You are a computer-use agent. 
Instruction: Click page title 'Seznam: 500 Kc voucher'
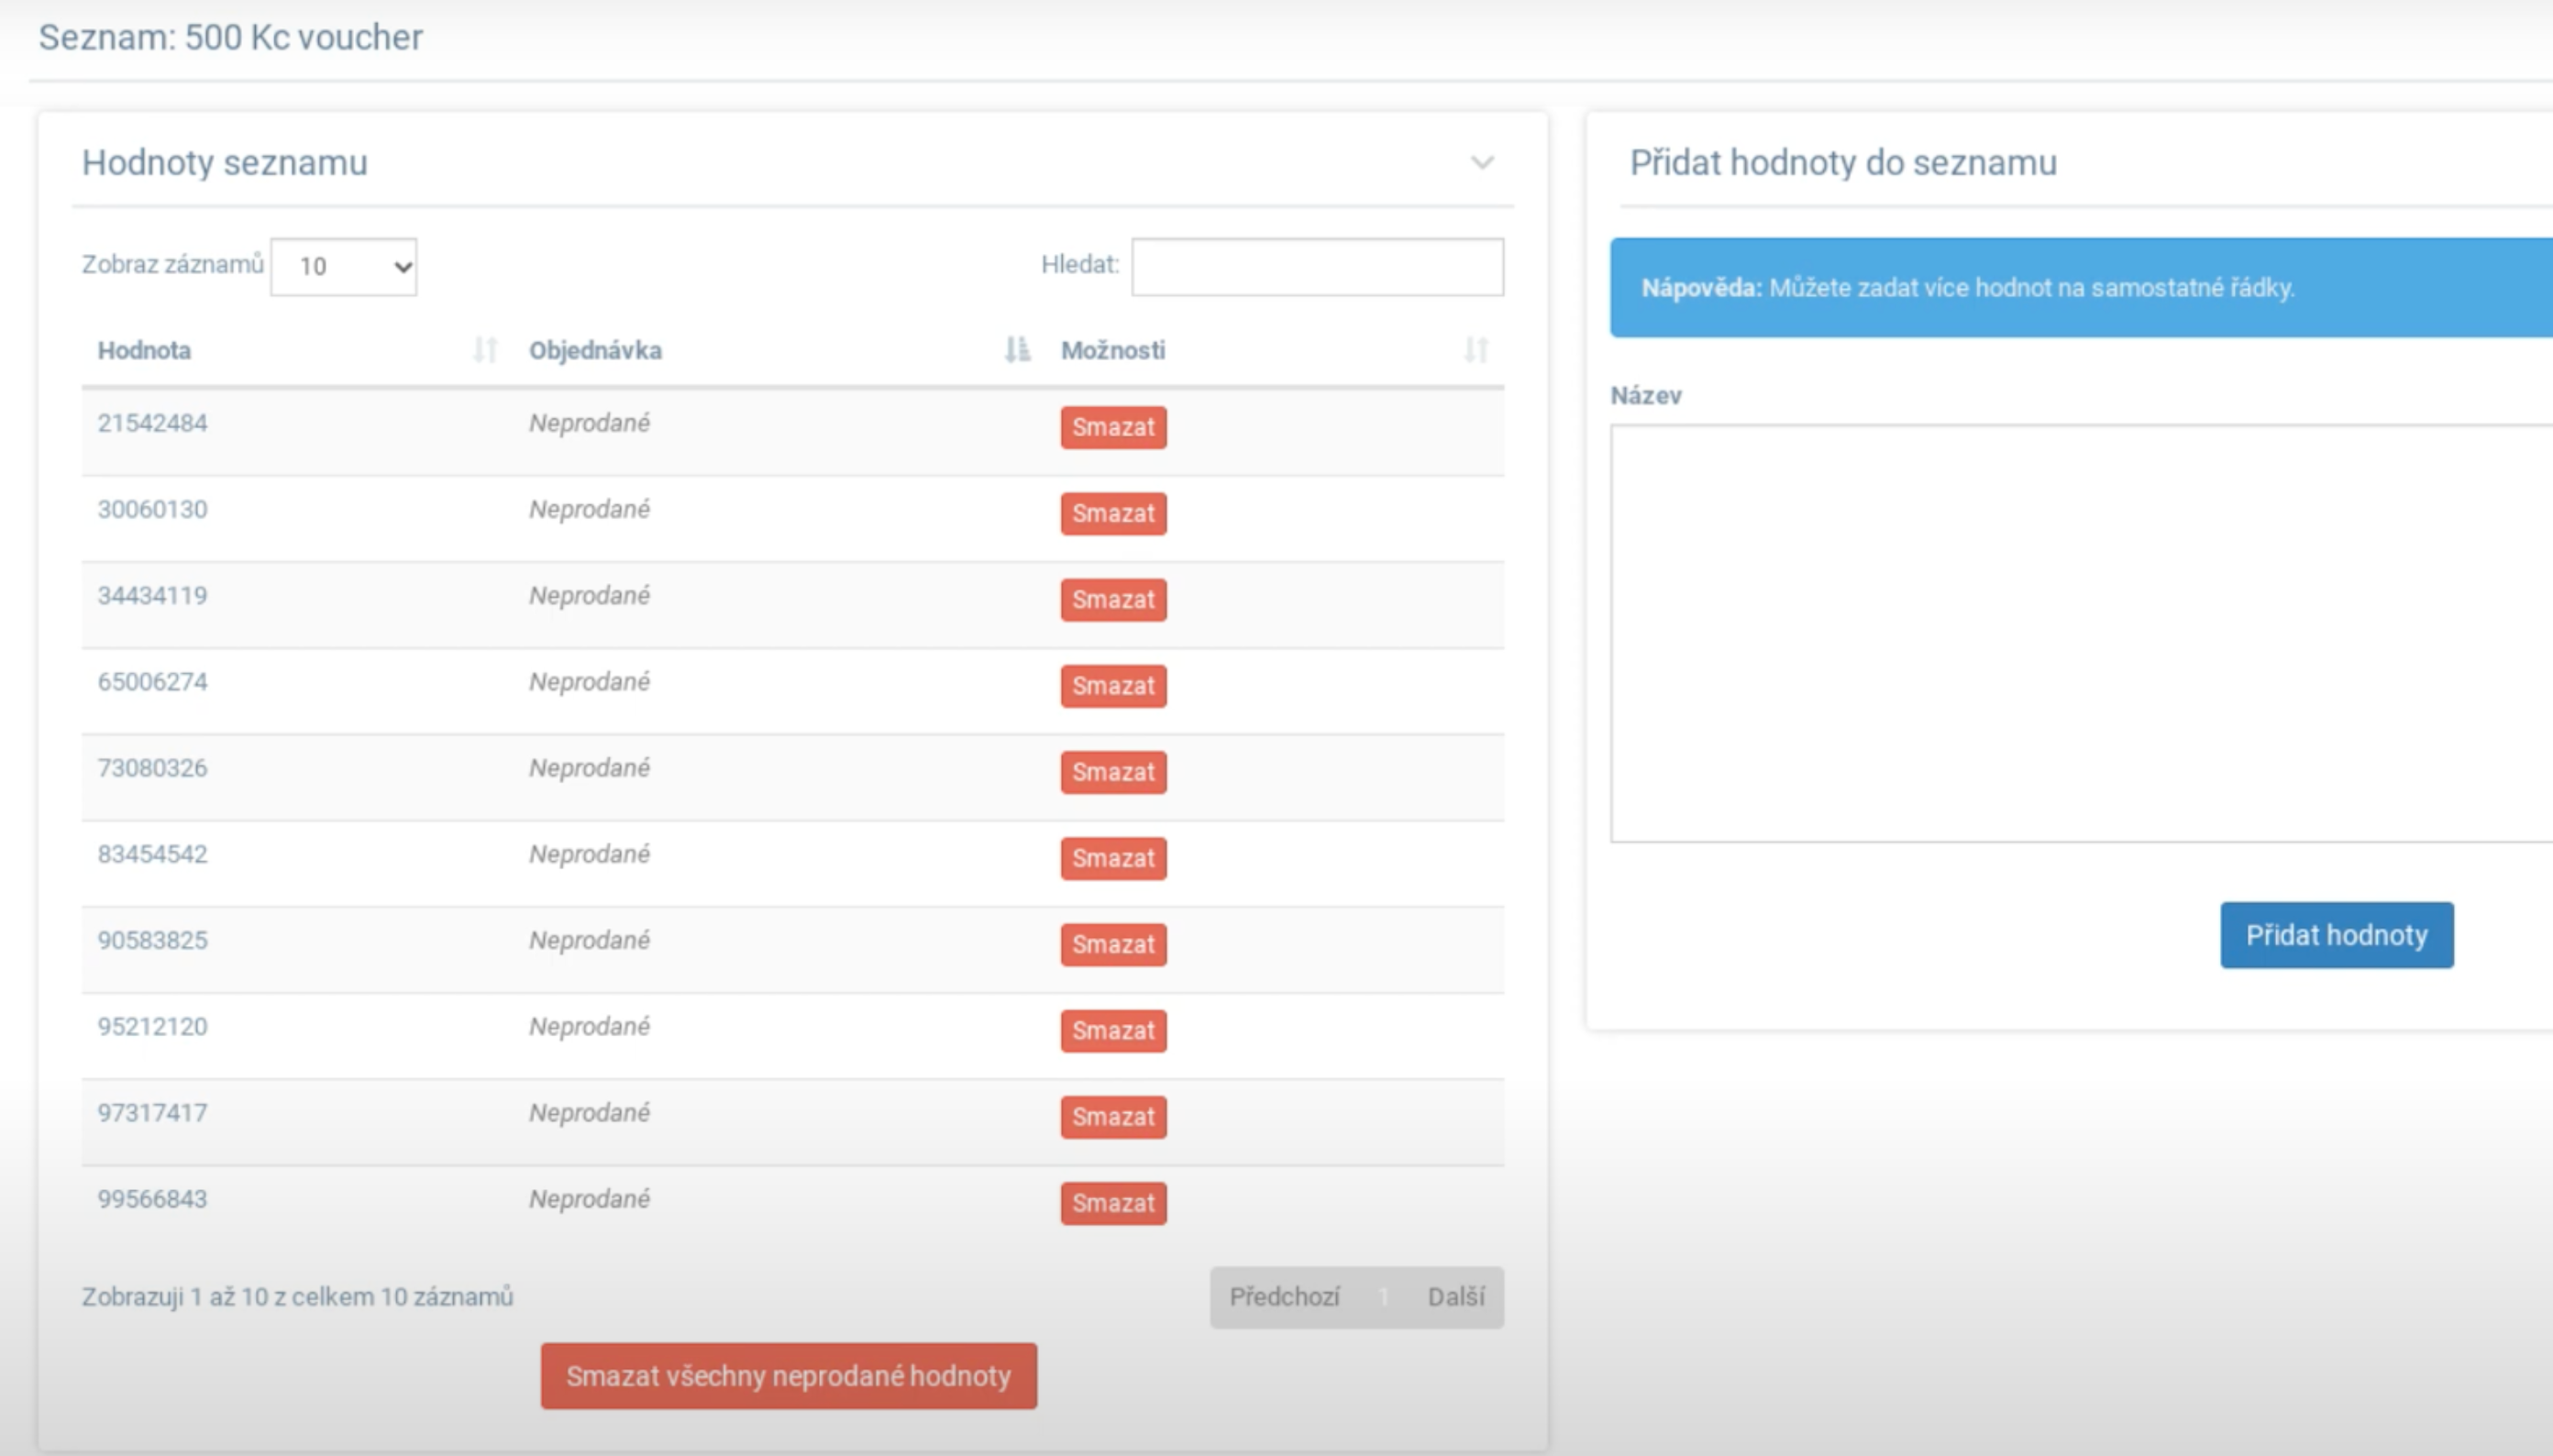point(230,37)
